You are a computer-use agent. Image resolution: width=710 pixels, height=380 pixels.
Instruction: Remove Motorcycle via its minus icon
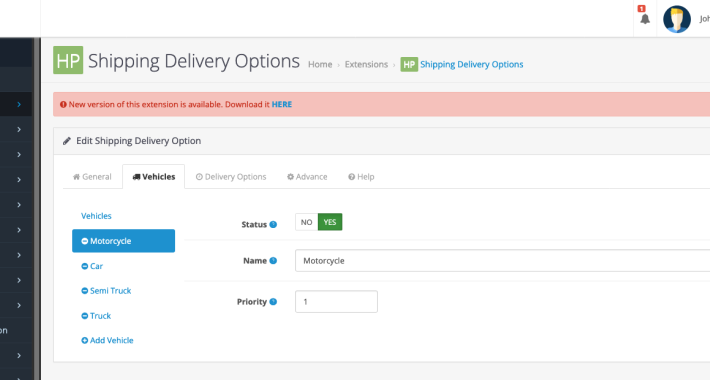point(84,241)
